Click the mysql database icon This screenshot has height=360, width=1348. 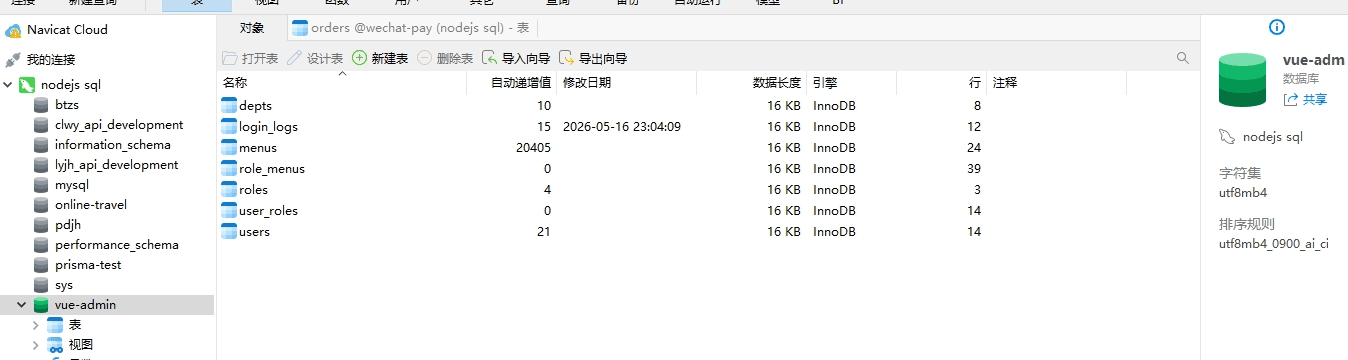click(x=41, y=185)
